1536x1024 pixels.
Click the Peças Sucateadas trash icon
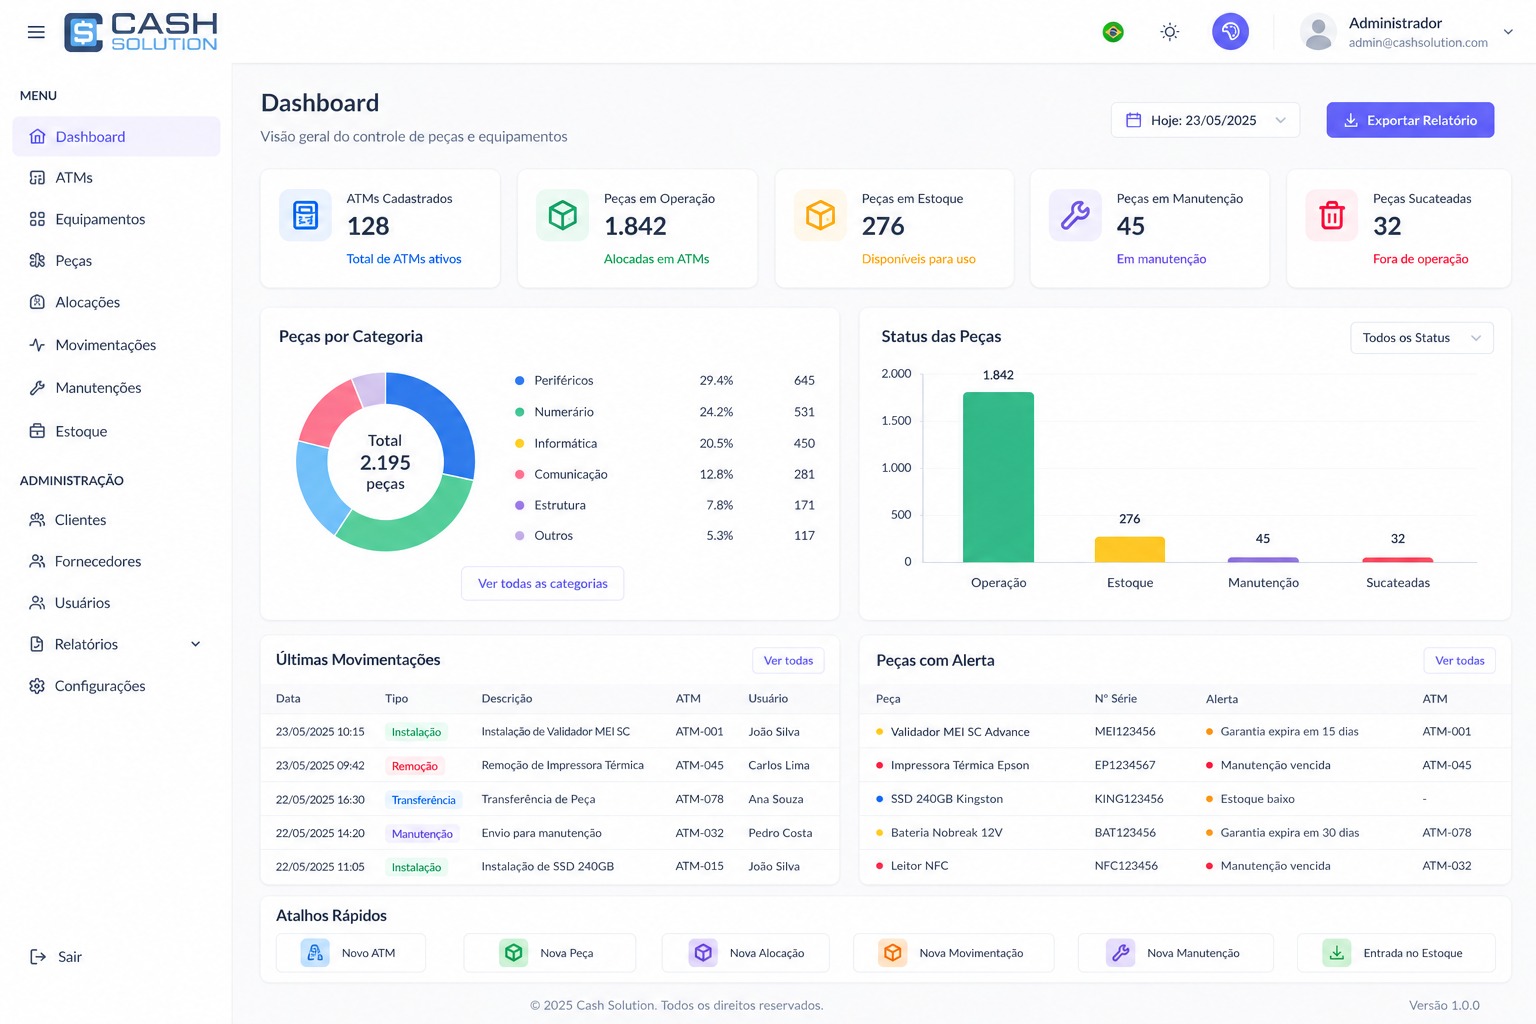1332,215
